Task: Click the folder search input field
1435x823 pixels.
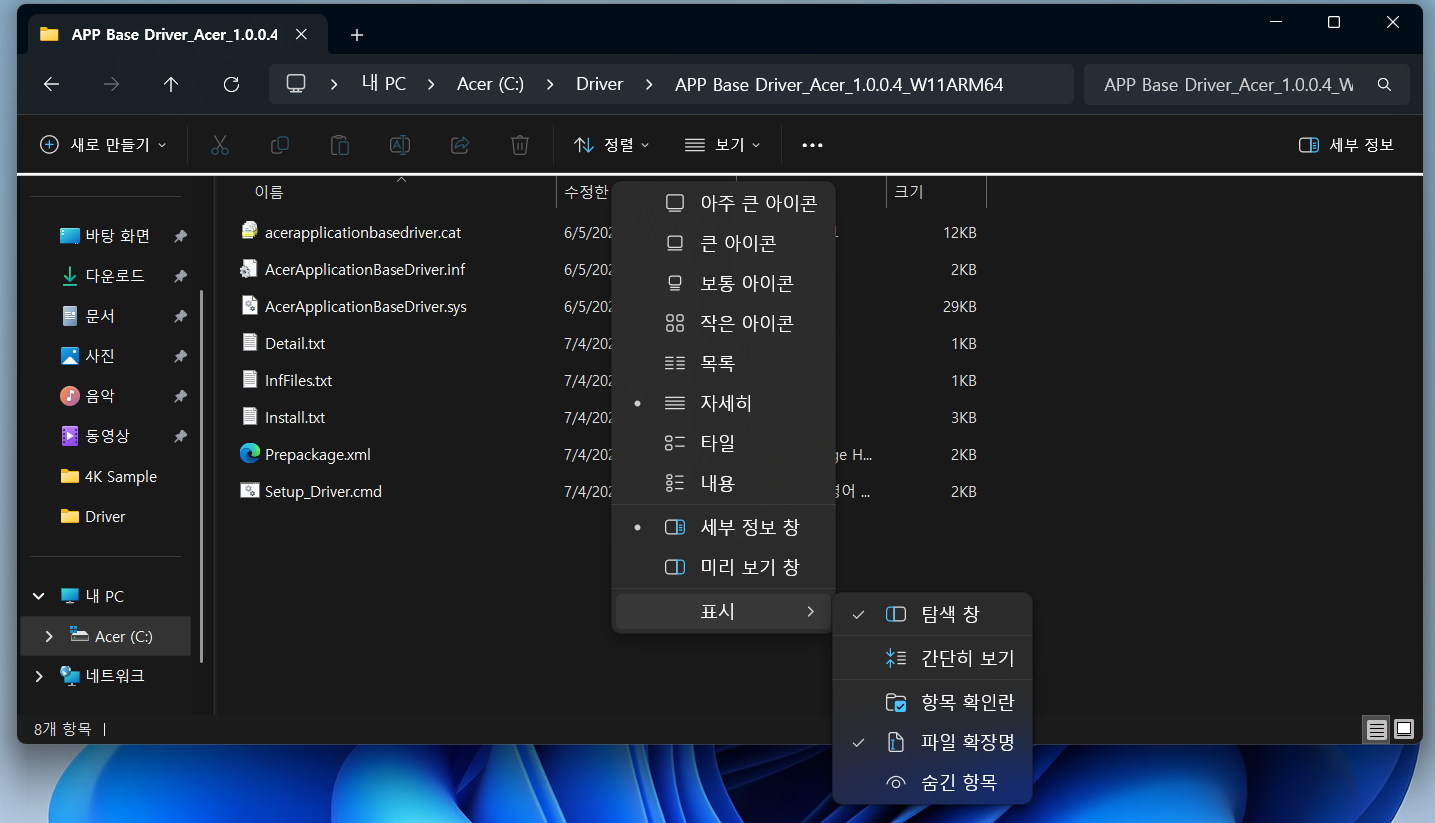Action: click(x=1230, y=85)
